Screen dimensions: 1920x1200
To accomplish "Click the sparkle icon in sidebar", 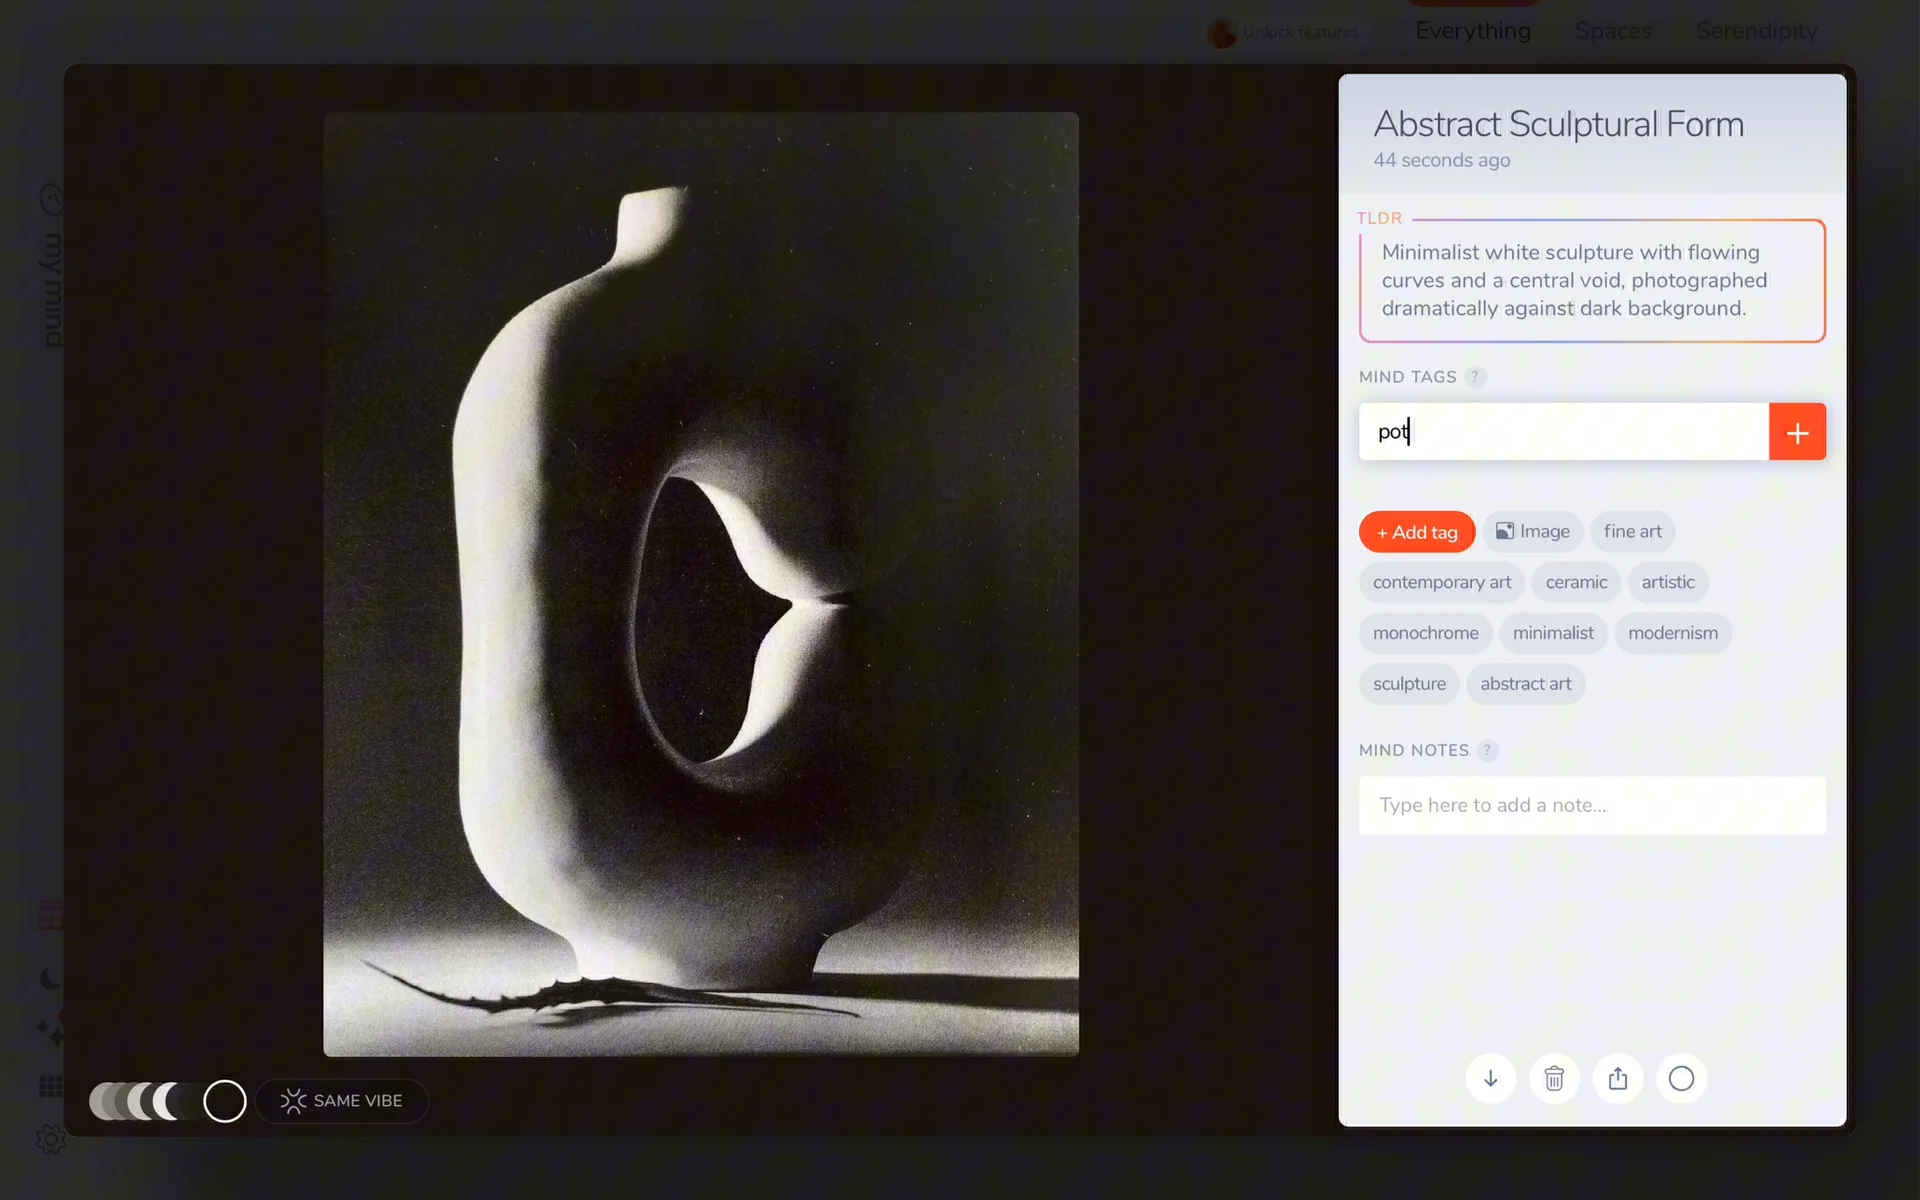I will (x=50, y=1030).
